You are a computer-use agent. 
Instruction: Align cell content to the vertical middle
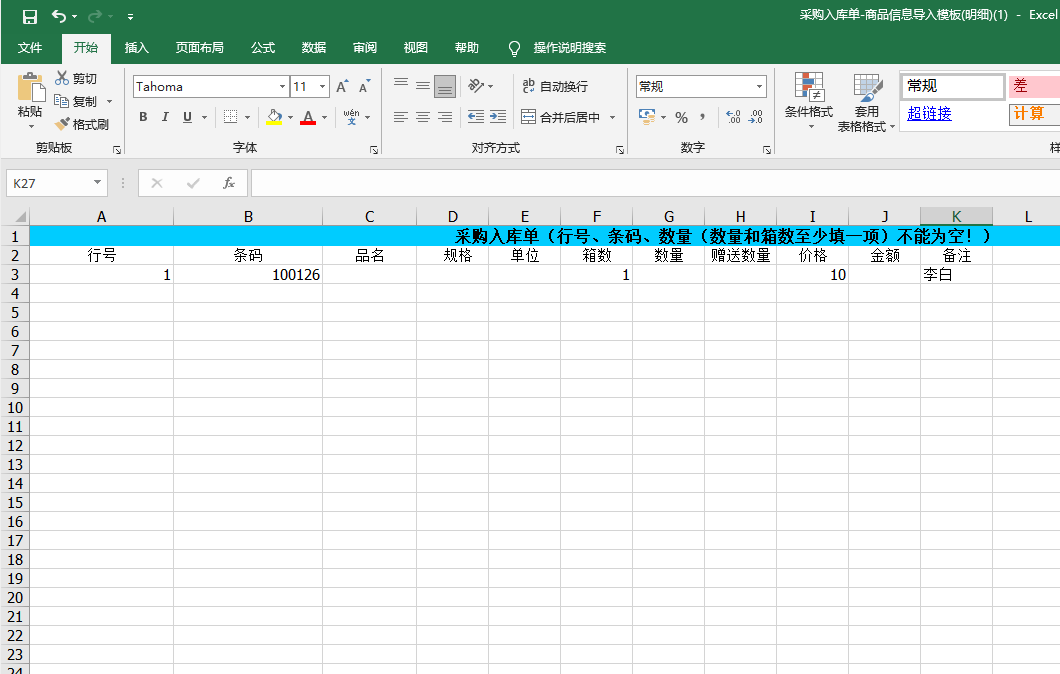click(423, 86)
